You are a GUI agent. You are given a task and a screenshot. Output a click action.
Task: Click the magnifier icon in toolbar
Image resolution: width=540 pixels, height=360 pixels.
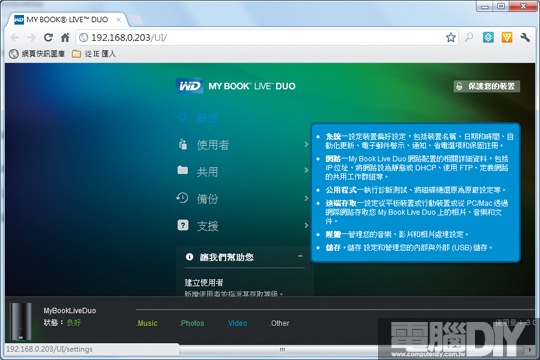(469, 37)
